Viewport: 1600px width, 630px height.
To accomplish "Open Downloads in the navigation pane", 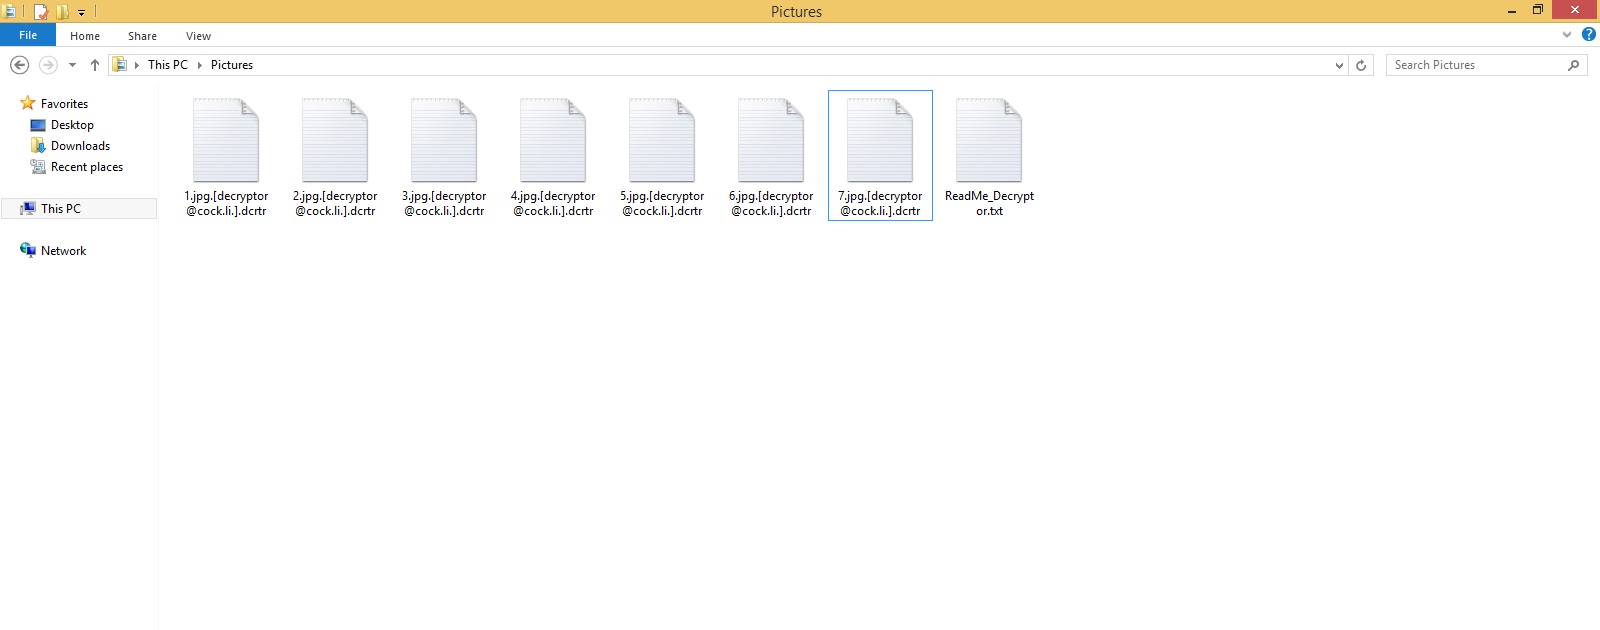I will [x=80, y=146].
